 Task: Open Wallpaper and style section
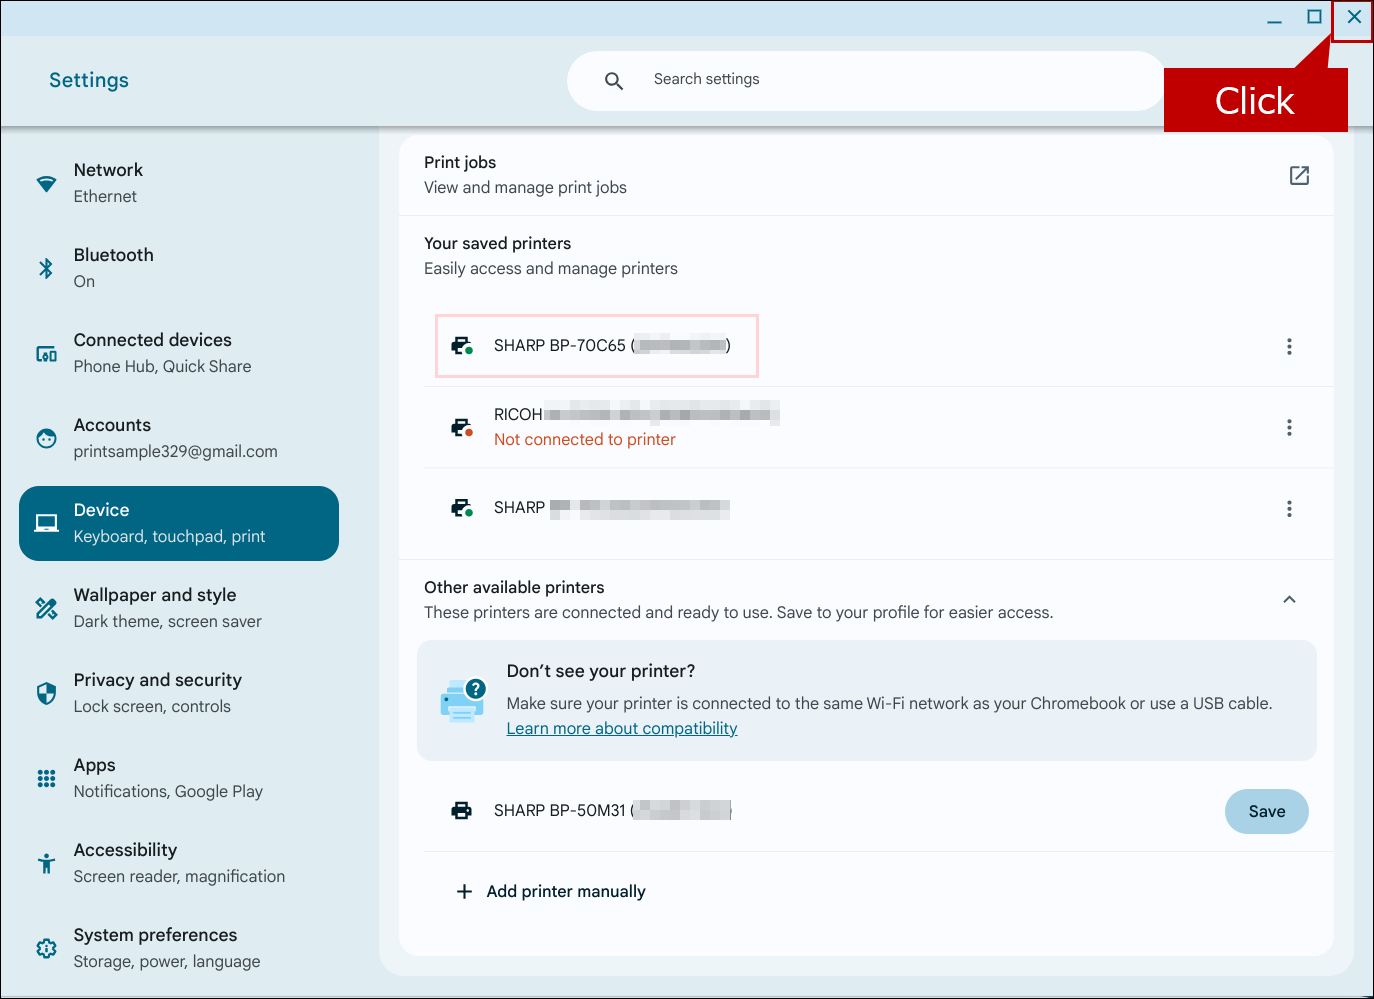(179, 608)
